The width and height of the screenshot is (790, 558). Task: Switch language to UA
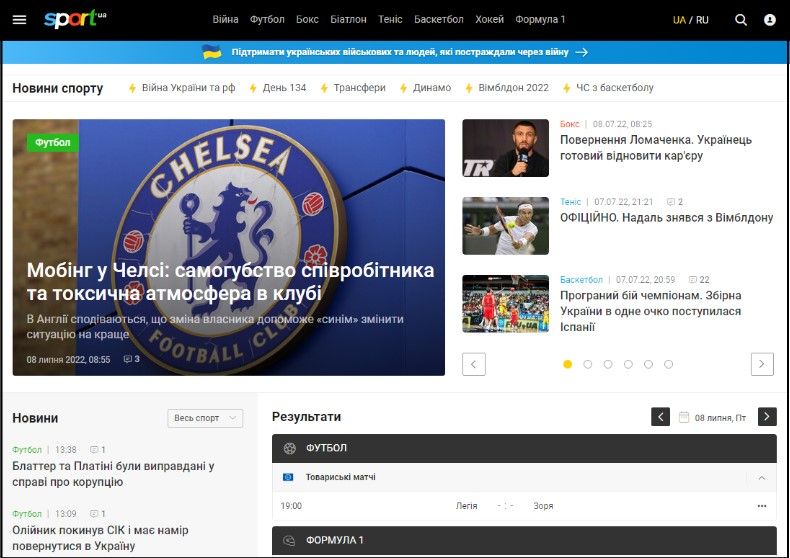tap(679, 20)
